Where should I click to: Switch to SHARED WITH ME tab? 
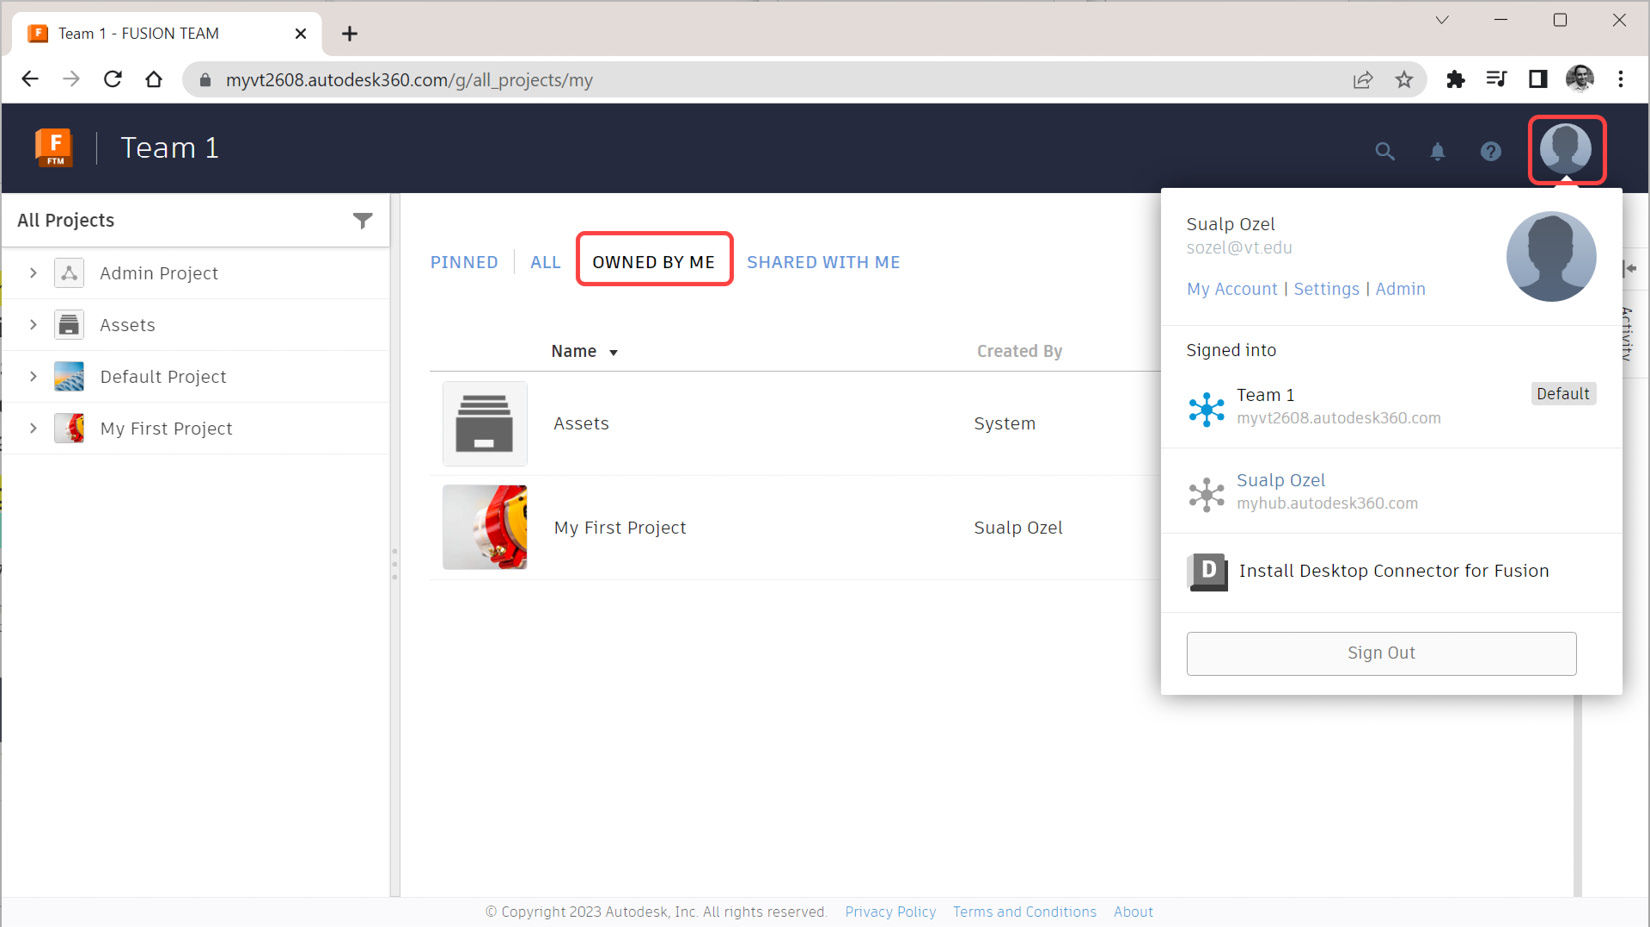(823, 262)
